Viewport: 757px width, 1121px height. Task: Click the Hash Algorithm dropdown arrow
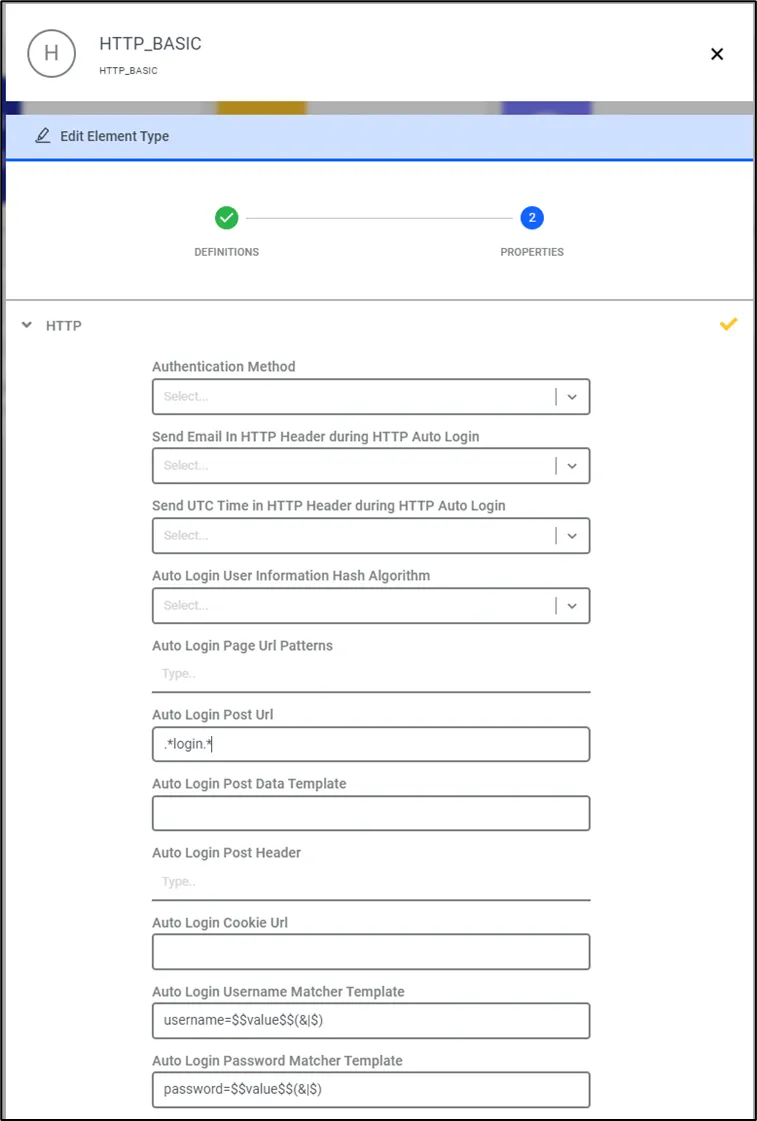572,606
